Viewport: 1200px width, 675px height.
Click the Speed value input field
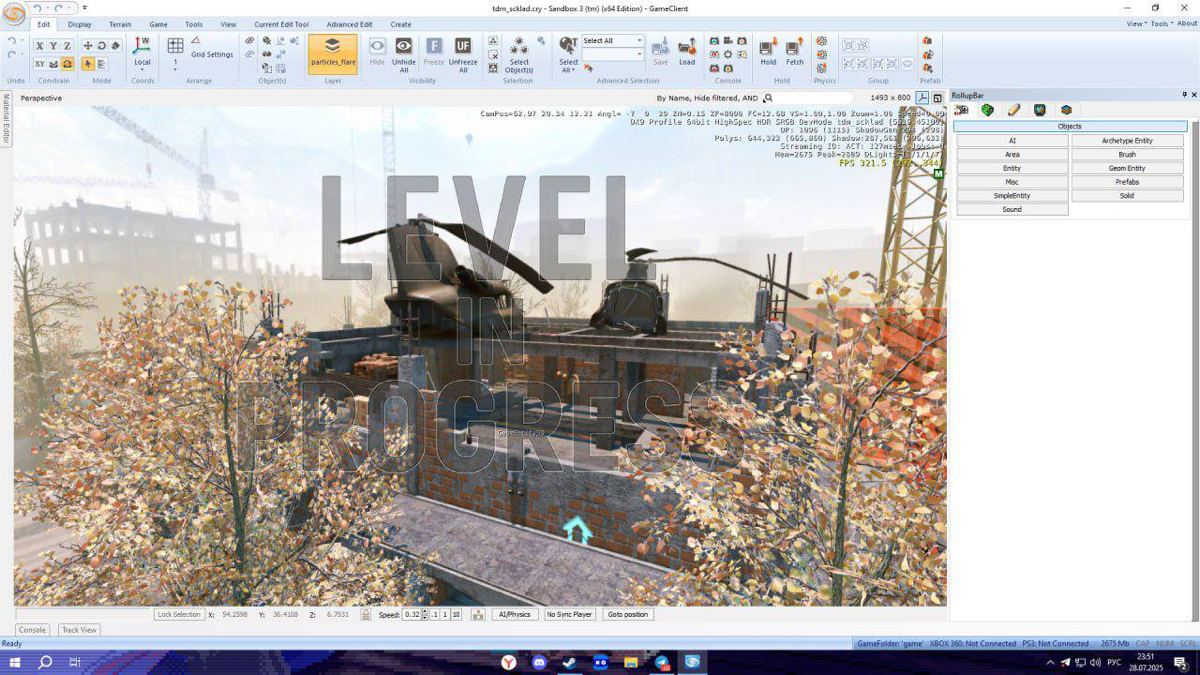(x=411, y=614)
